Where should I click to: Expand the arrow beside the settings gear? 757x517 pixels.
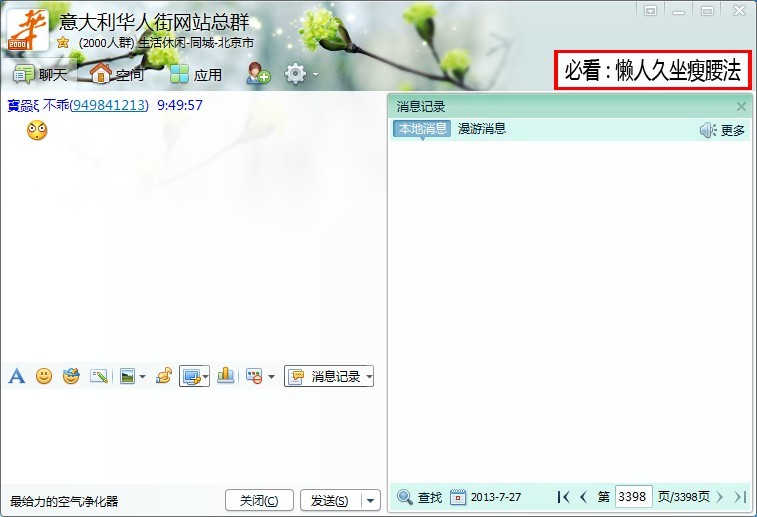[x=315, y=74]
